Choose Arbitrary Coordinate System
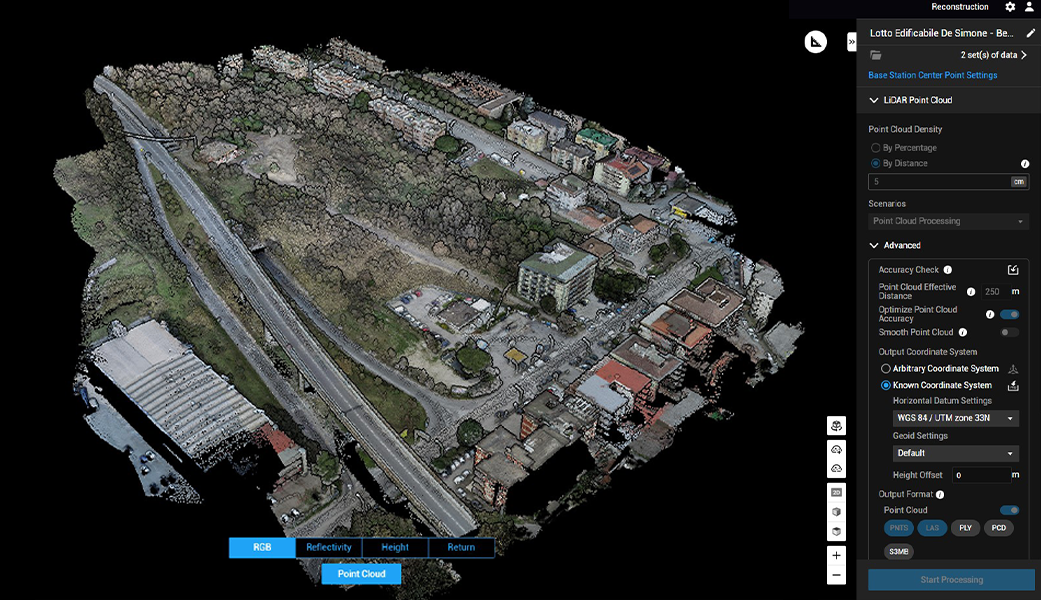 pos(884,368)
